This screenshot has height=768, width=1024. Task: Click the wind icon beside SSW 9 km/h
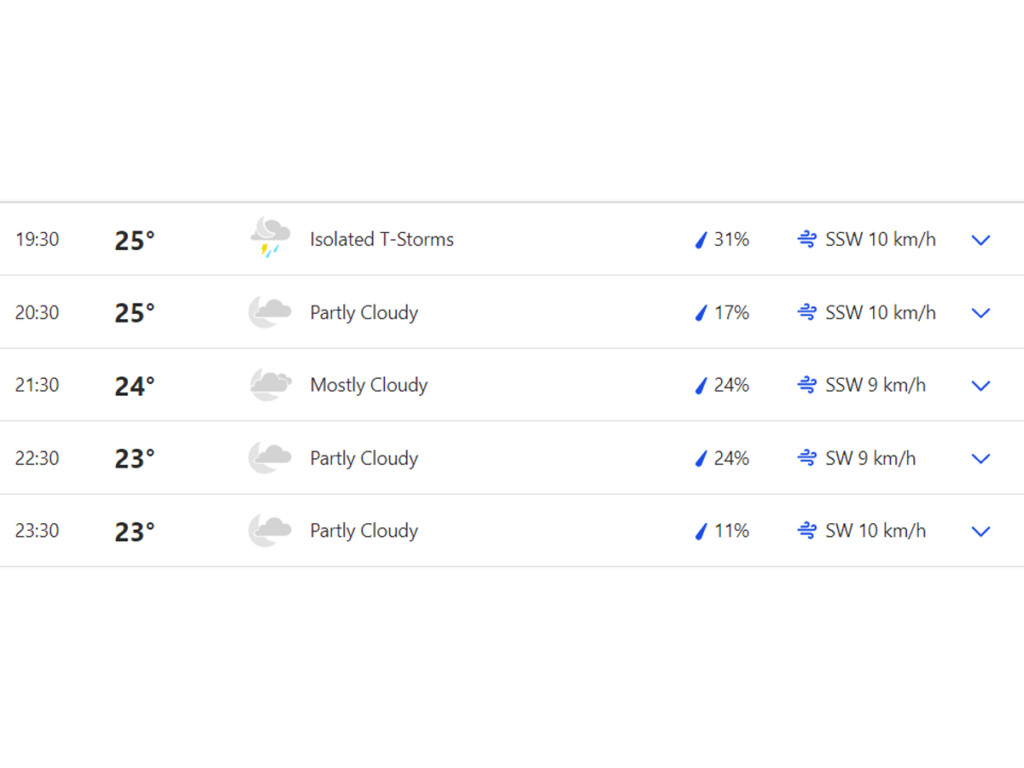point(807,385)
